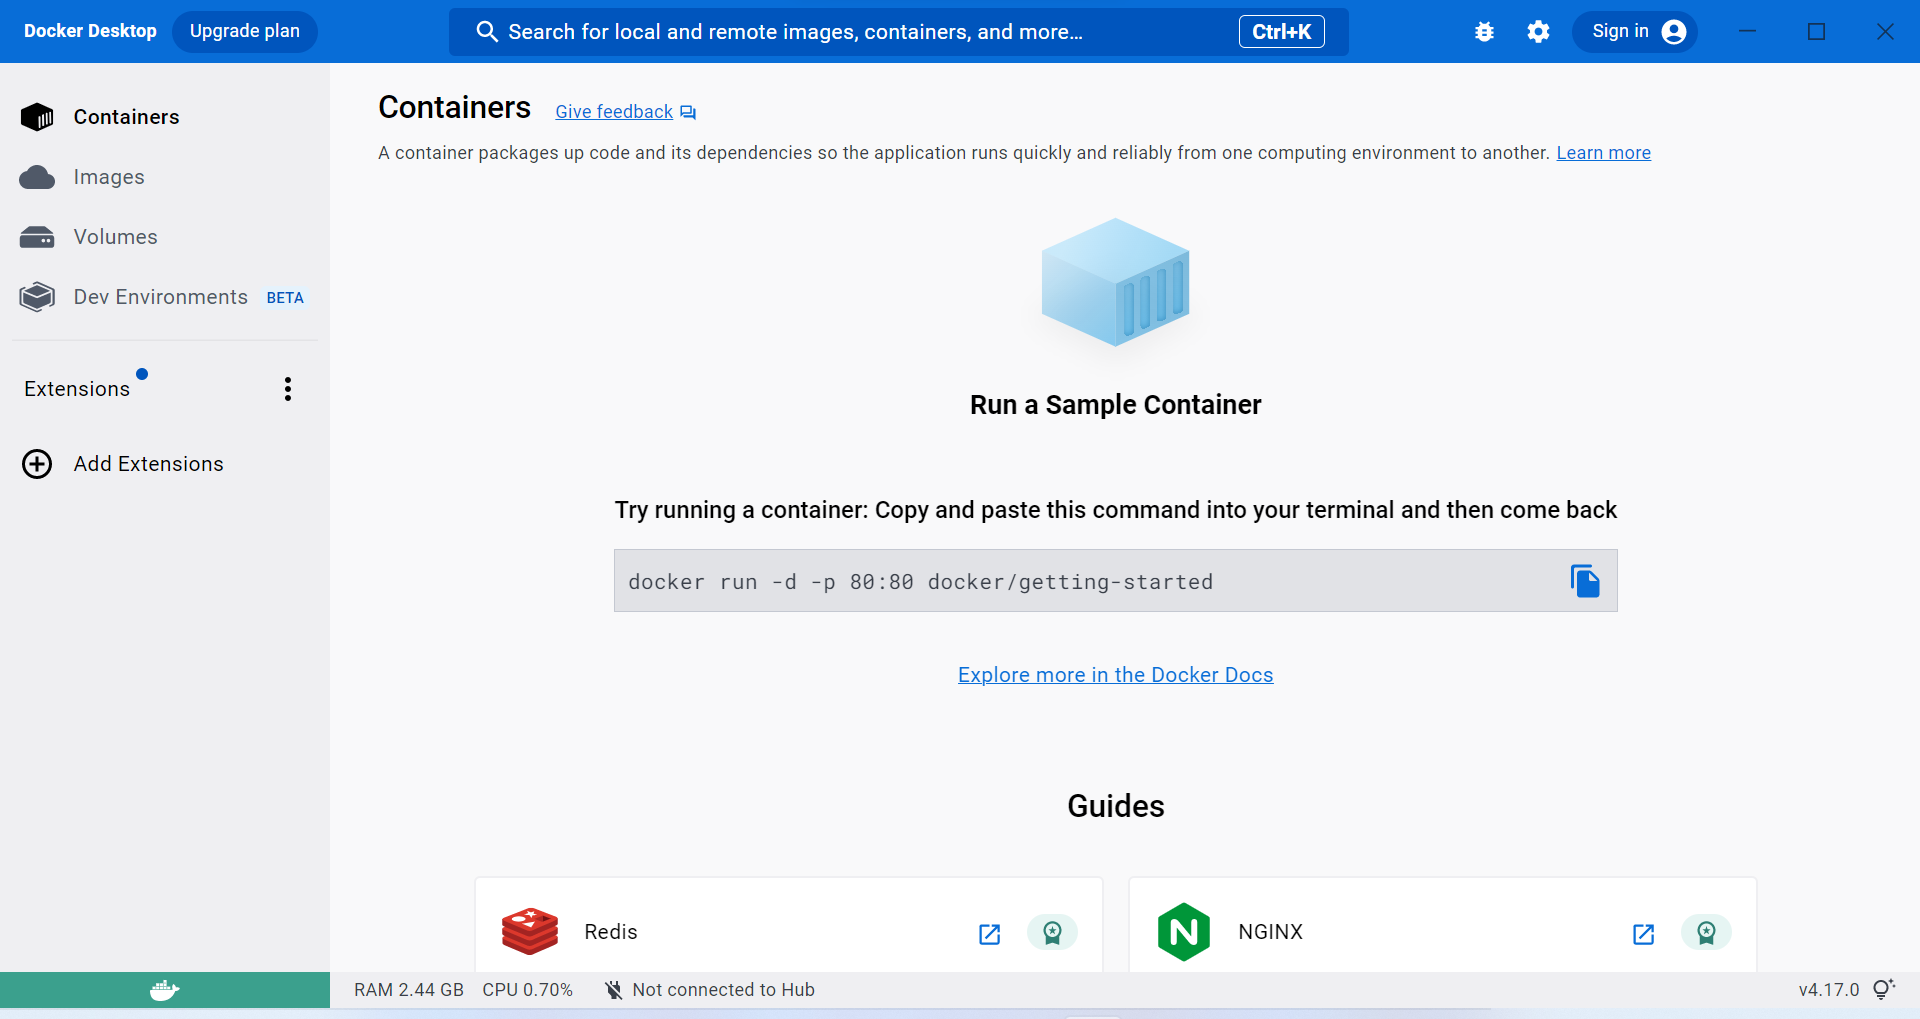
Task: Click the docker run command text
Action: coord(920,582)
